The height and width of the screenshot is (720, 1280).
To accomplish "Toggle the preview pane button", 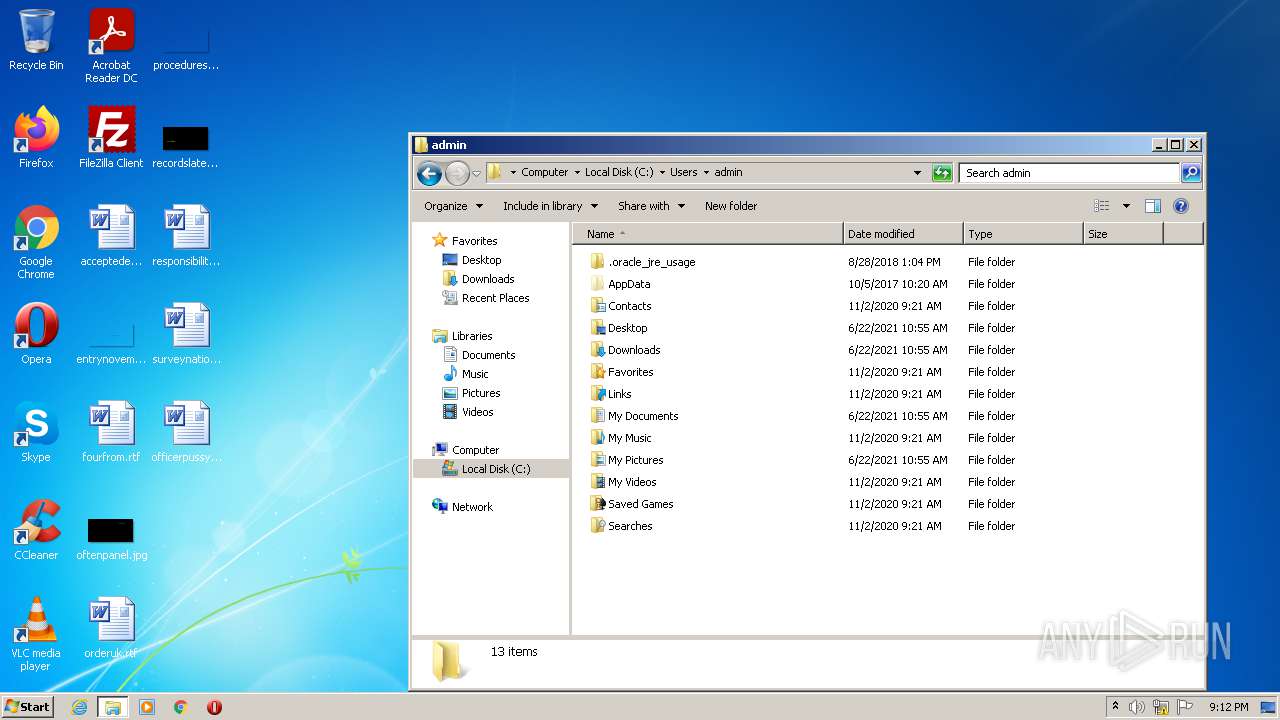I will point(1152,206).
